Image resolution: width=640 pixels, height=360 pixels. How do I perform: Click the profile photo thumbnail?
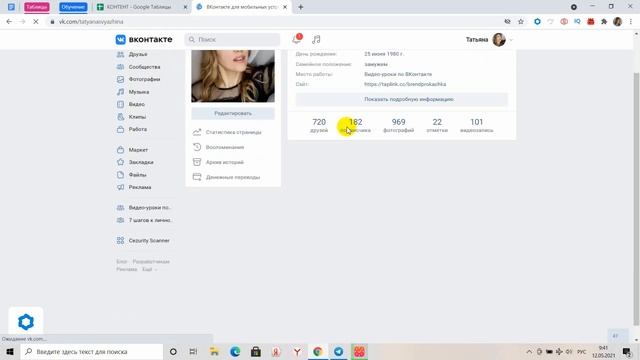pos(233,76)
